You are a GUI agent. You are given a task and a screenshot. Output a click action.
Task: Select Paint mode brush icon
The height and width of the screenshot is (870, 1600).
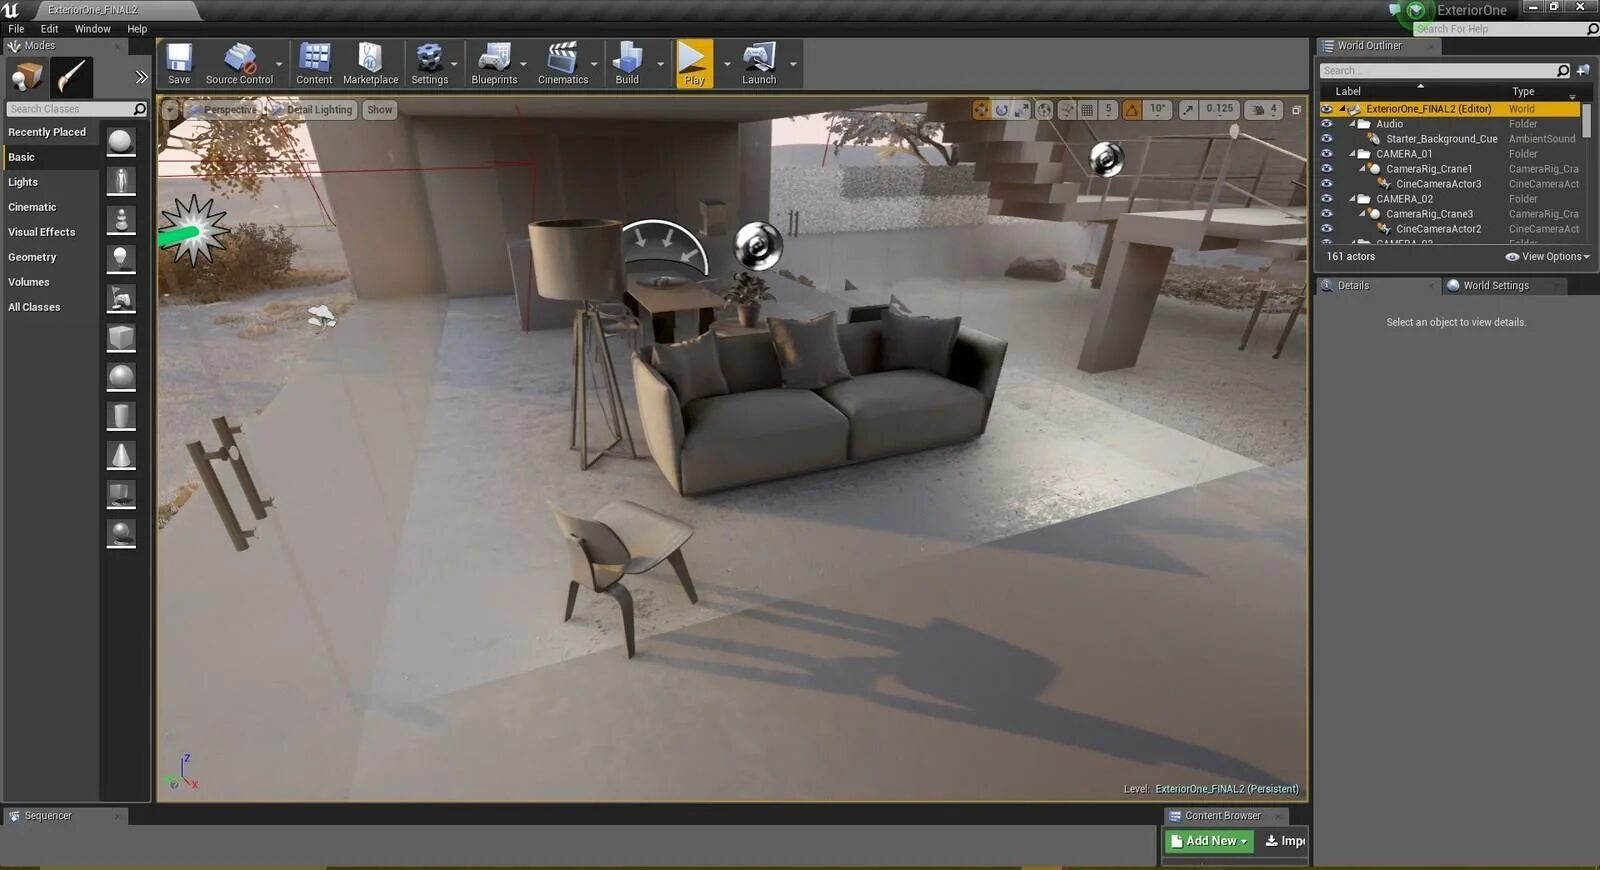72,77
